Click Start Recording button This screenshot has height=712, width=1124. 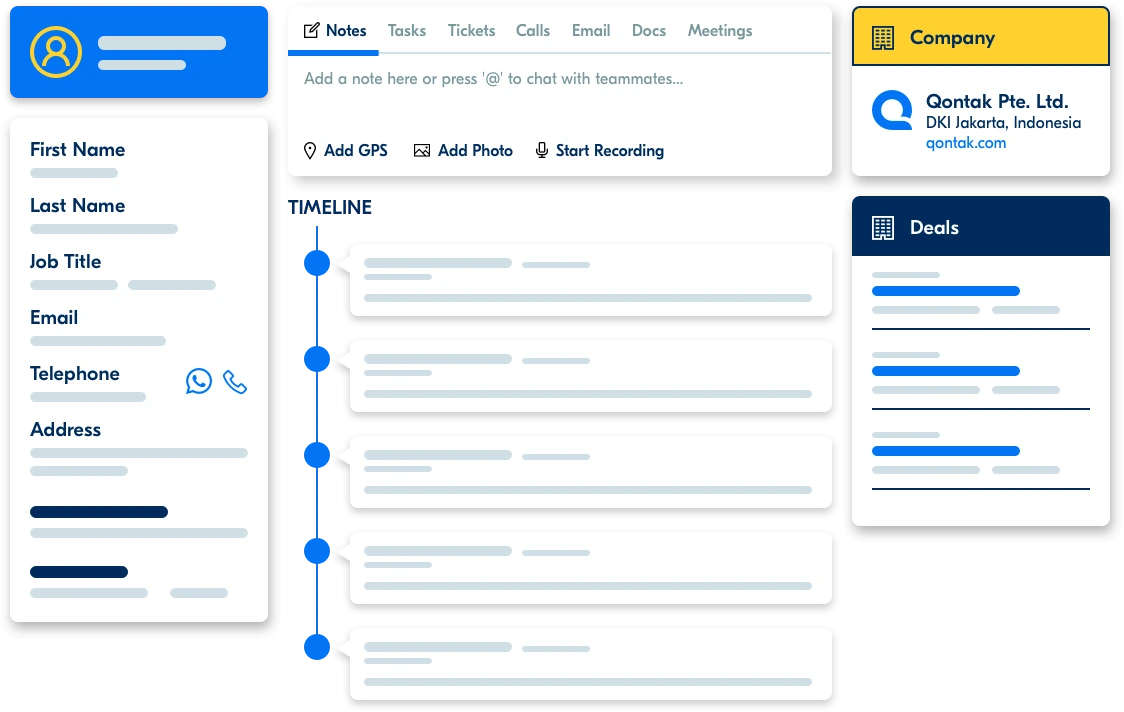[599, 151]
